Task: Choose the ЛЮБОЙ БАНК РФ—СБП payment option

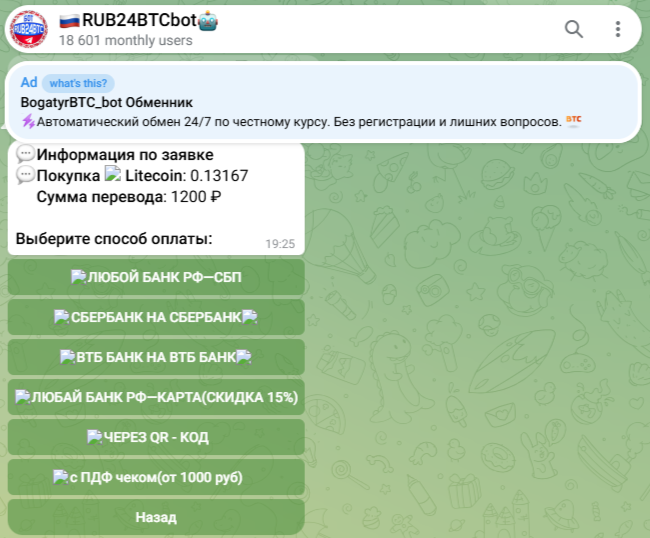Action: point(156,277)
